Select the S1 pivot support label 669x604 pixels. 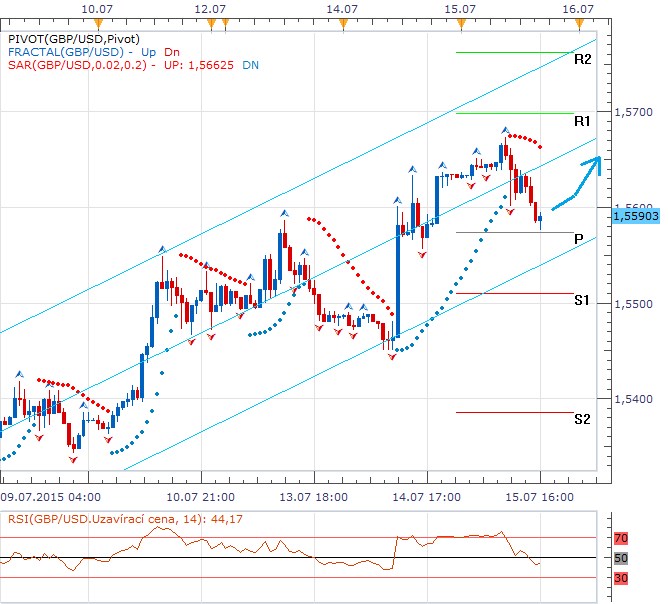point(582,301)
